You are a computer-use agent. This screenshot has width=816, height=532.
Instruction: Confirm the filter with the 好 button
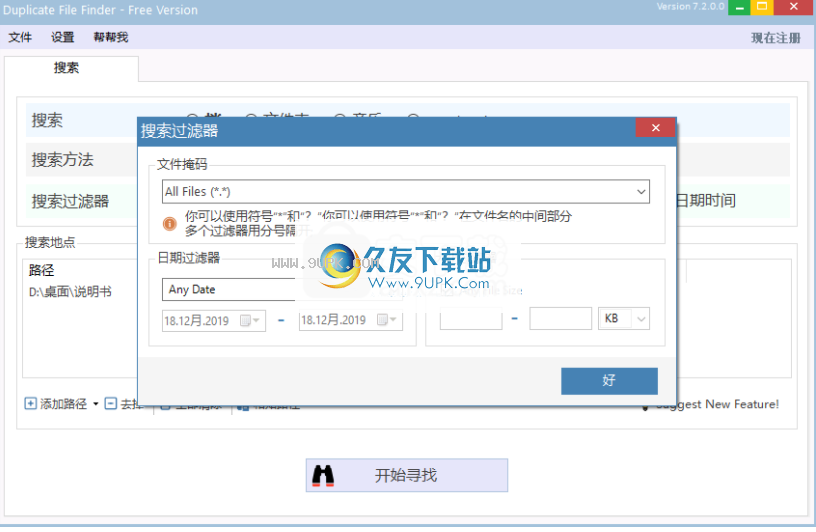click(x=609, y=381)
